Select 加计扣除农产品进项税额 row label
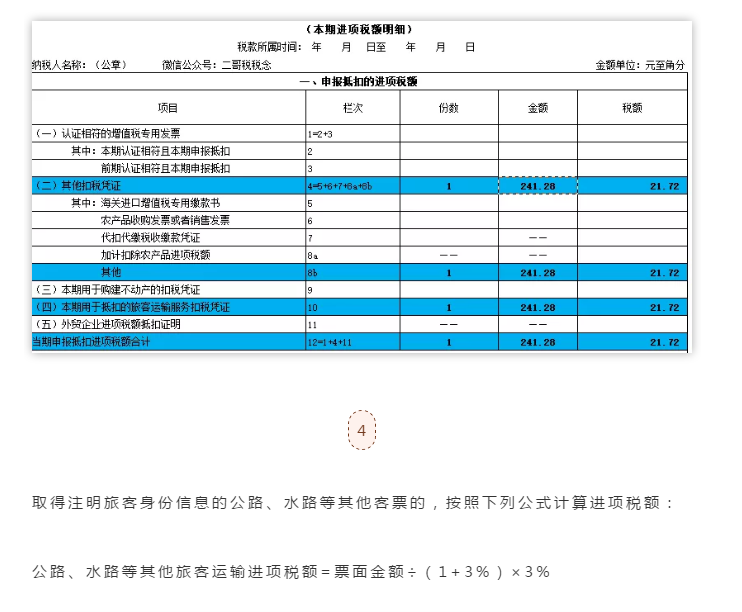Viewport: 742px width, 612px height. coord(155,255)
